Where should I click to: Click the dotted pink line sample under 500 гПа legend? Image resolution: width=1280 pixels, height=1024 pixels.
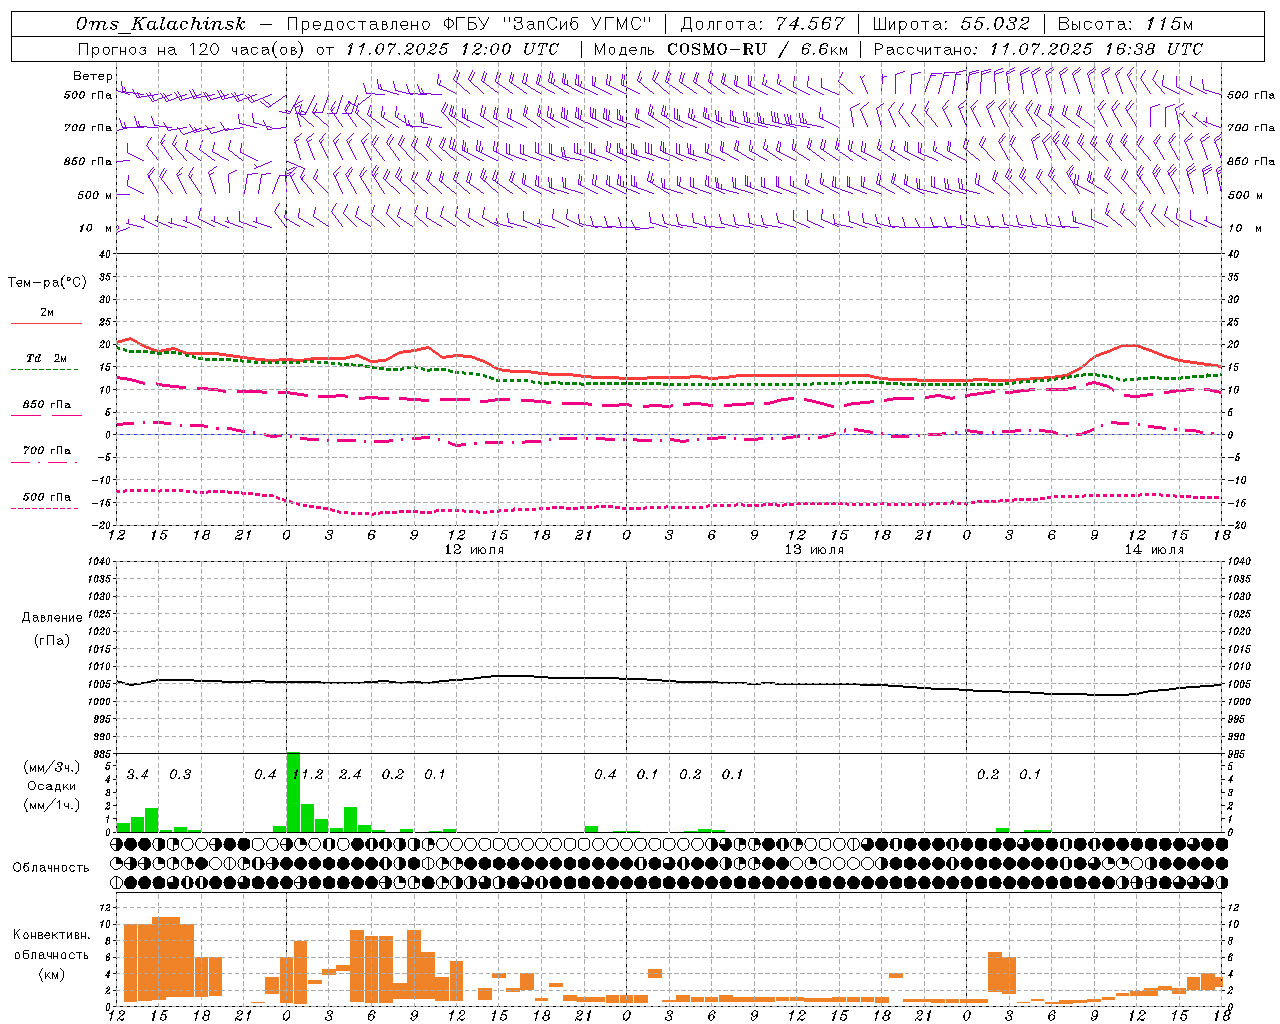tap(44, 508)
